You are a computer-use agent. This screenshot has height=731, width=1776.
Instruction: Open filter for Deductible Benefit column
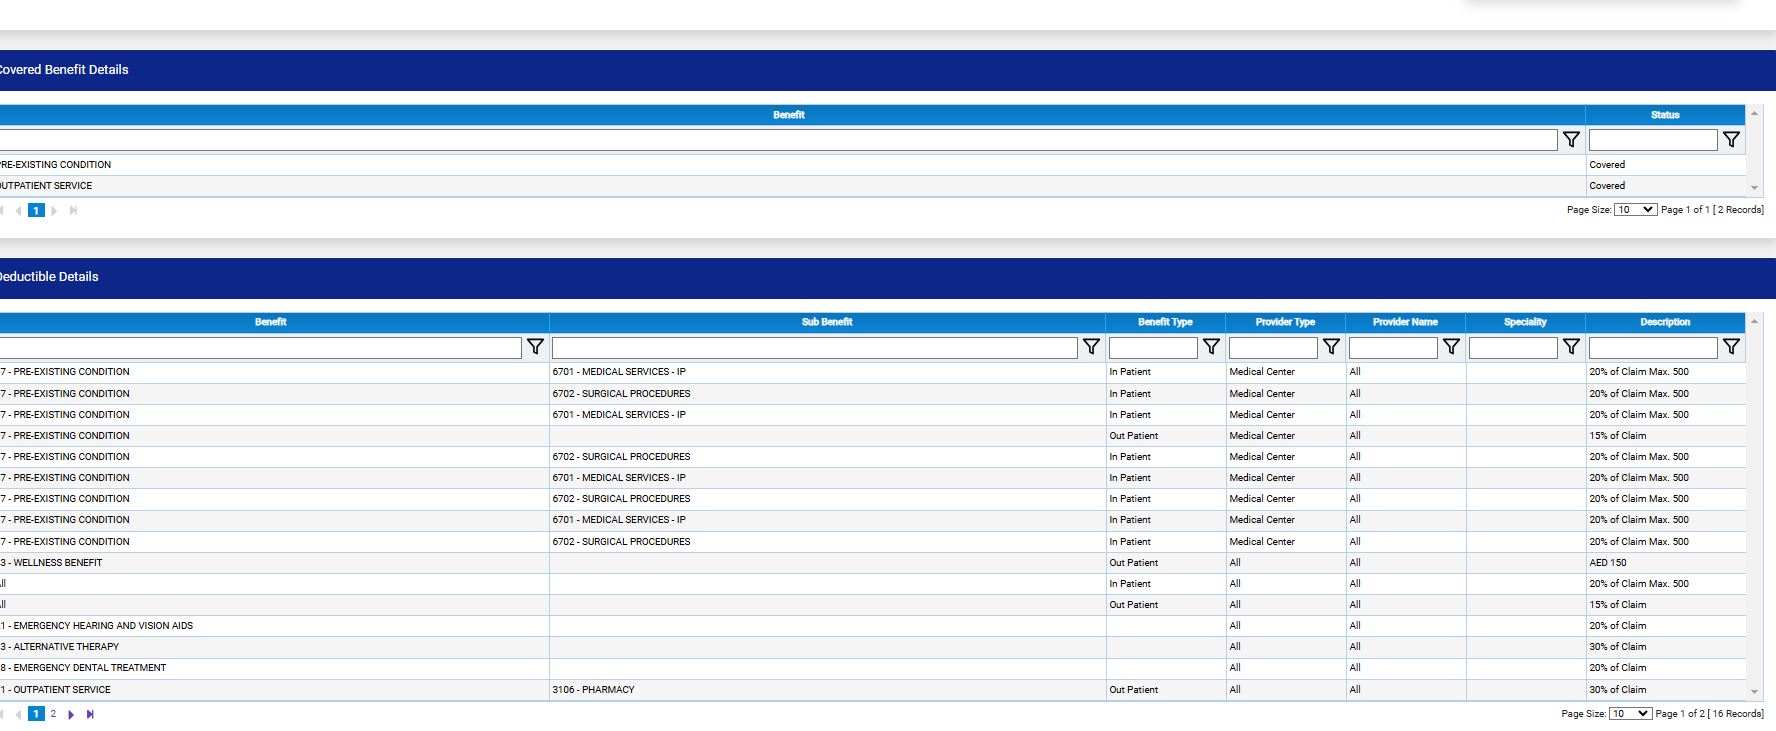pos(535,347)
